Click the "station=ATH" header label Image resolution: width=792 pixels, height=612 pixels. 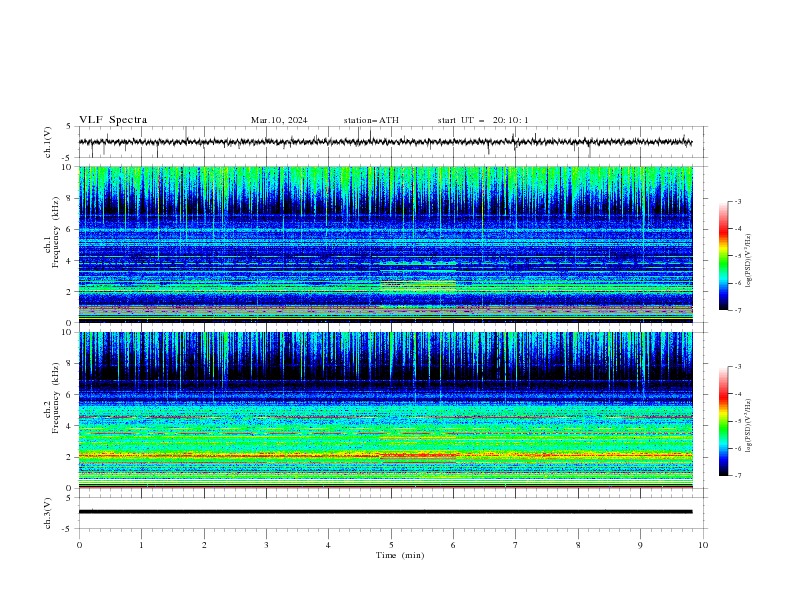371,120
